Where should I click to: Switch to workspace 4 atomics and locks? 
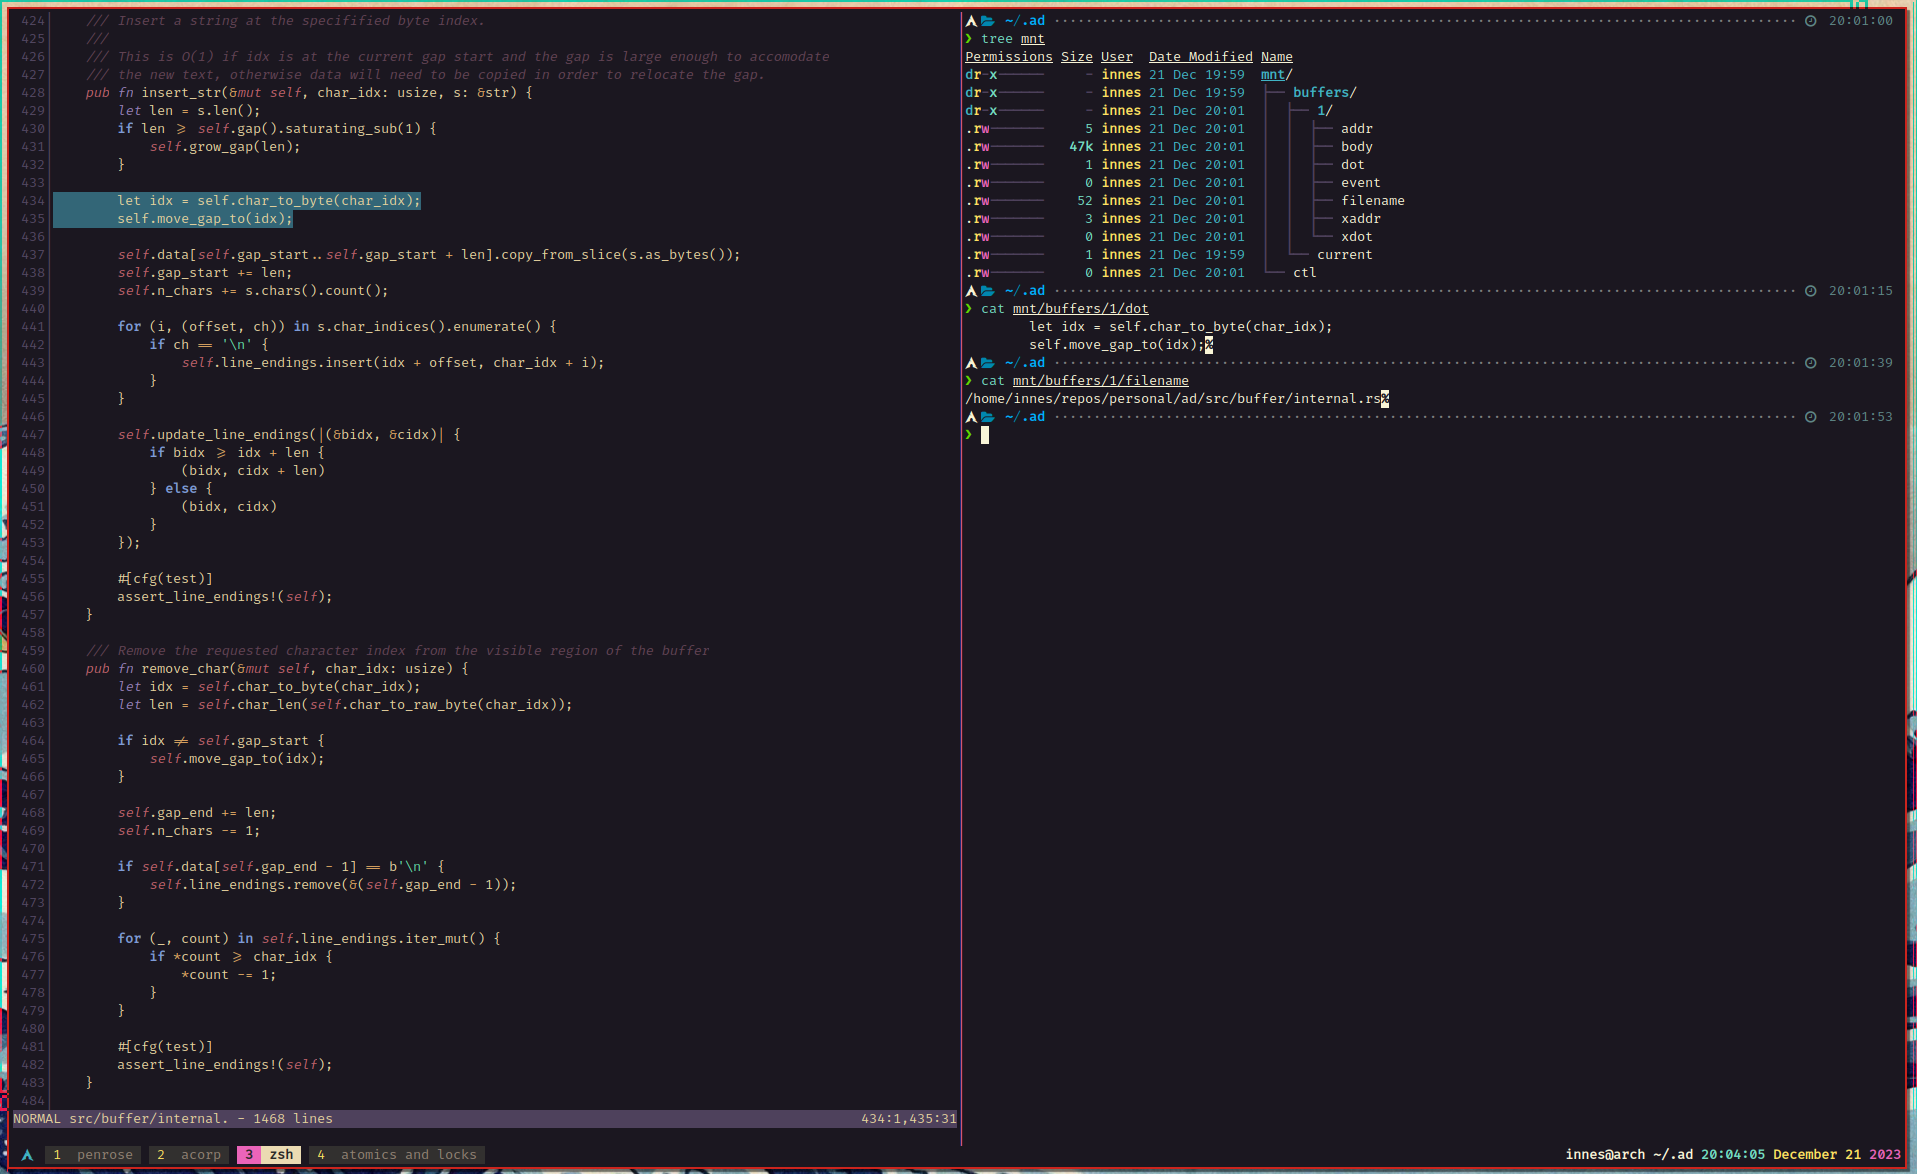(397, 1154)
